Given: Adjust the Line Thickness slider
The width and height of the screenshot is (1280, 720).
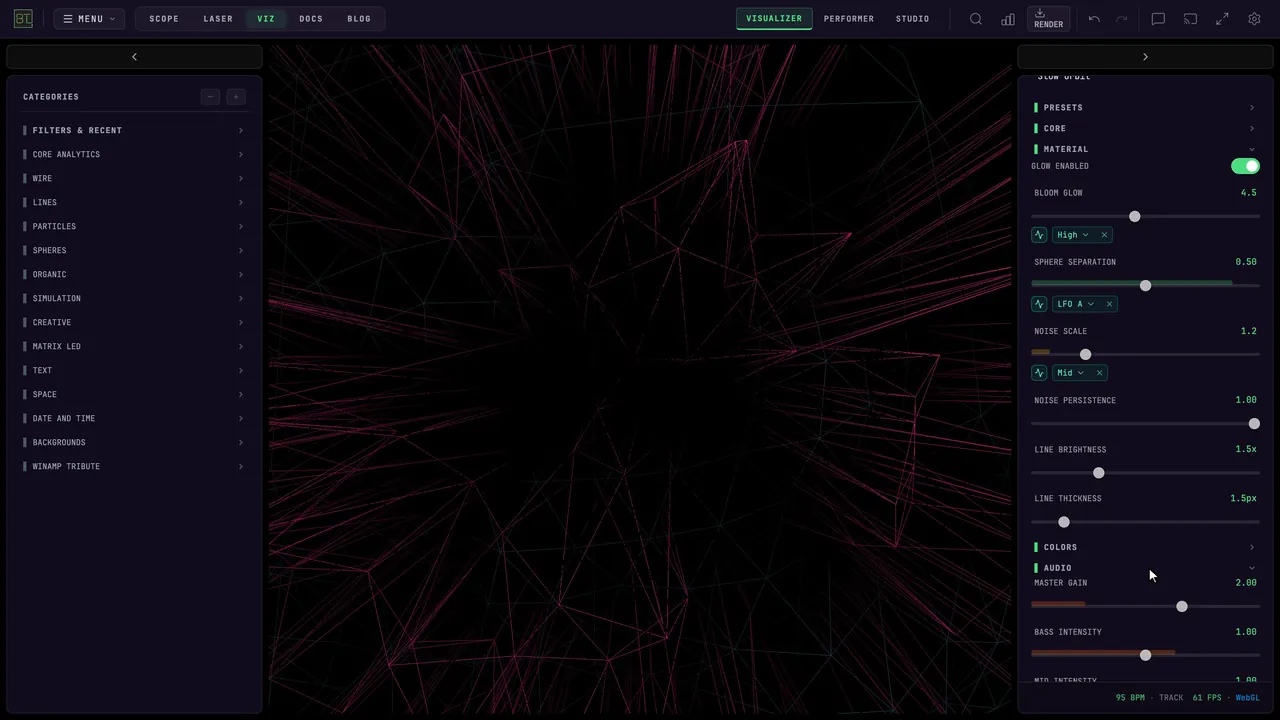Looking at the screenshot, I should pos(1145,521).
